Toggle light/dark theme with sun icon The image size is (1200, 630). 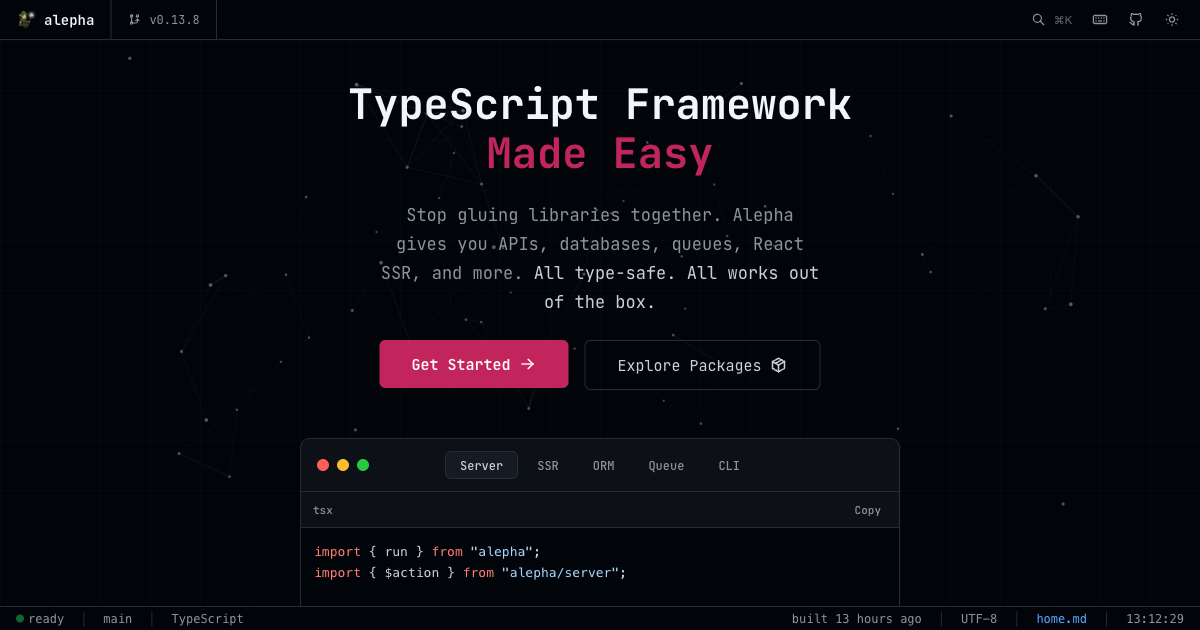tap(1172, 19)
